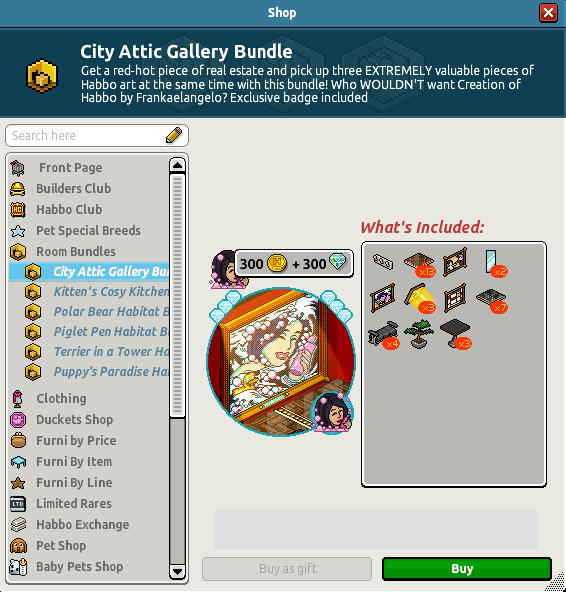Screen dimensions: 566x592
Task: Collapse the Room Bundles category
Action: tap(76, 251)
